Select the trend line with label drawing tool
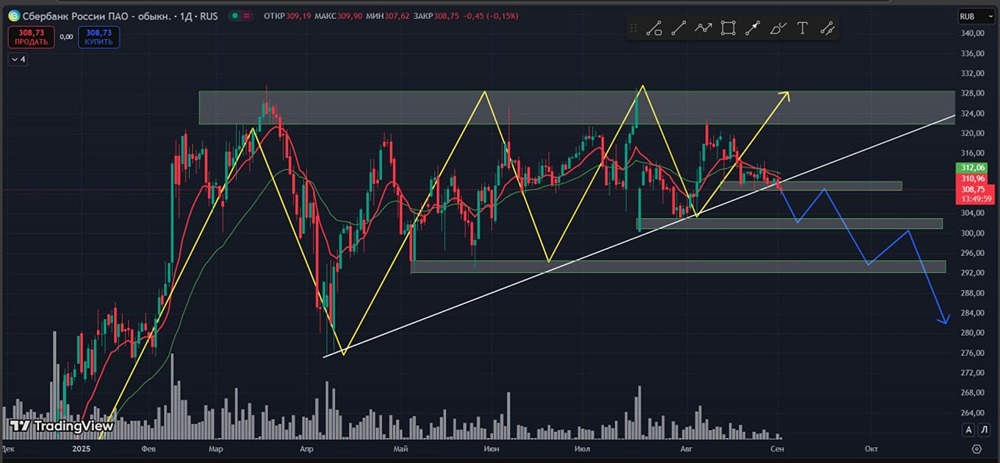 654,28
